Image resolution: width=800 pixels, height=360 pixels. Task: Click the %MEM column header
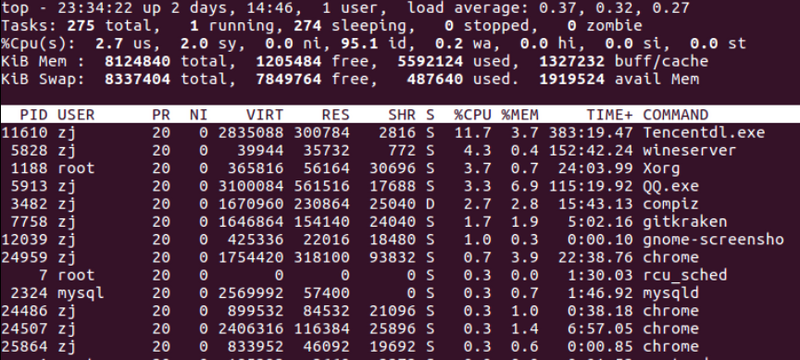click(x=519, y=115)
